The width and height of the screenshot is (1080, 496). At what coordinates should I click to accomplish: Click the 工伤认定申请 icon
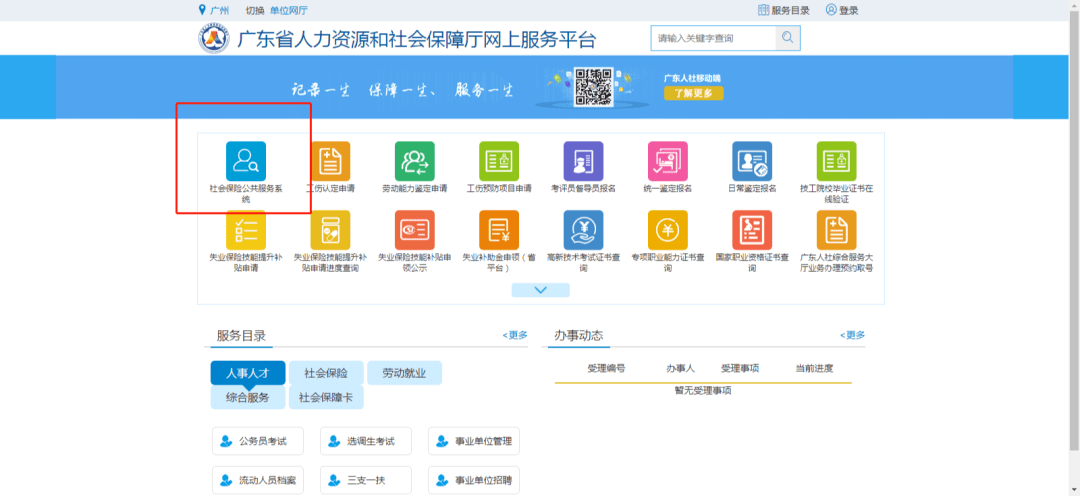click(x=330, y=162)
